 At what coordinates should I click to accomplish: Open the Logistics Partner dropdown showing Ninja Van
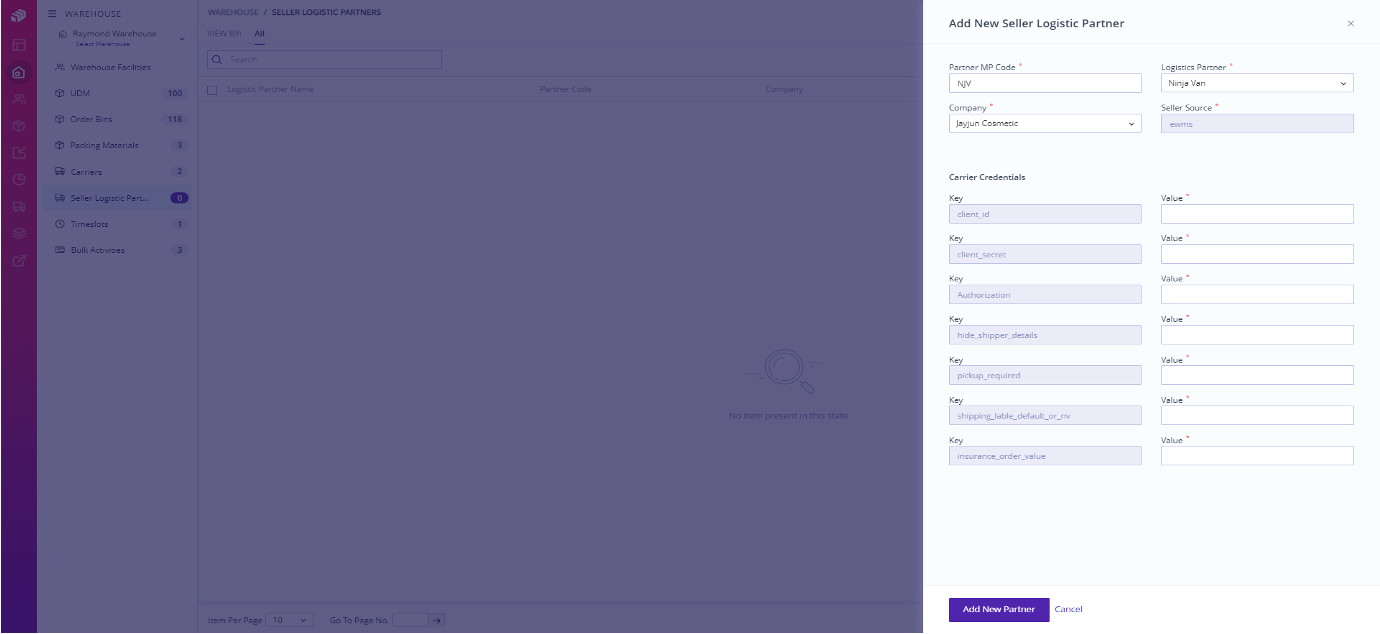tap(1256, 84)
